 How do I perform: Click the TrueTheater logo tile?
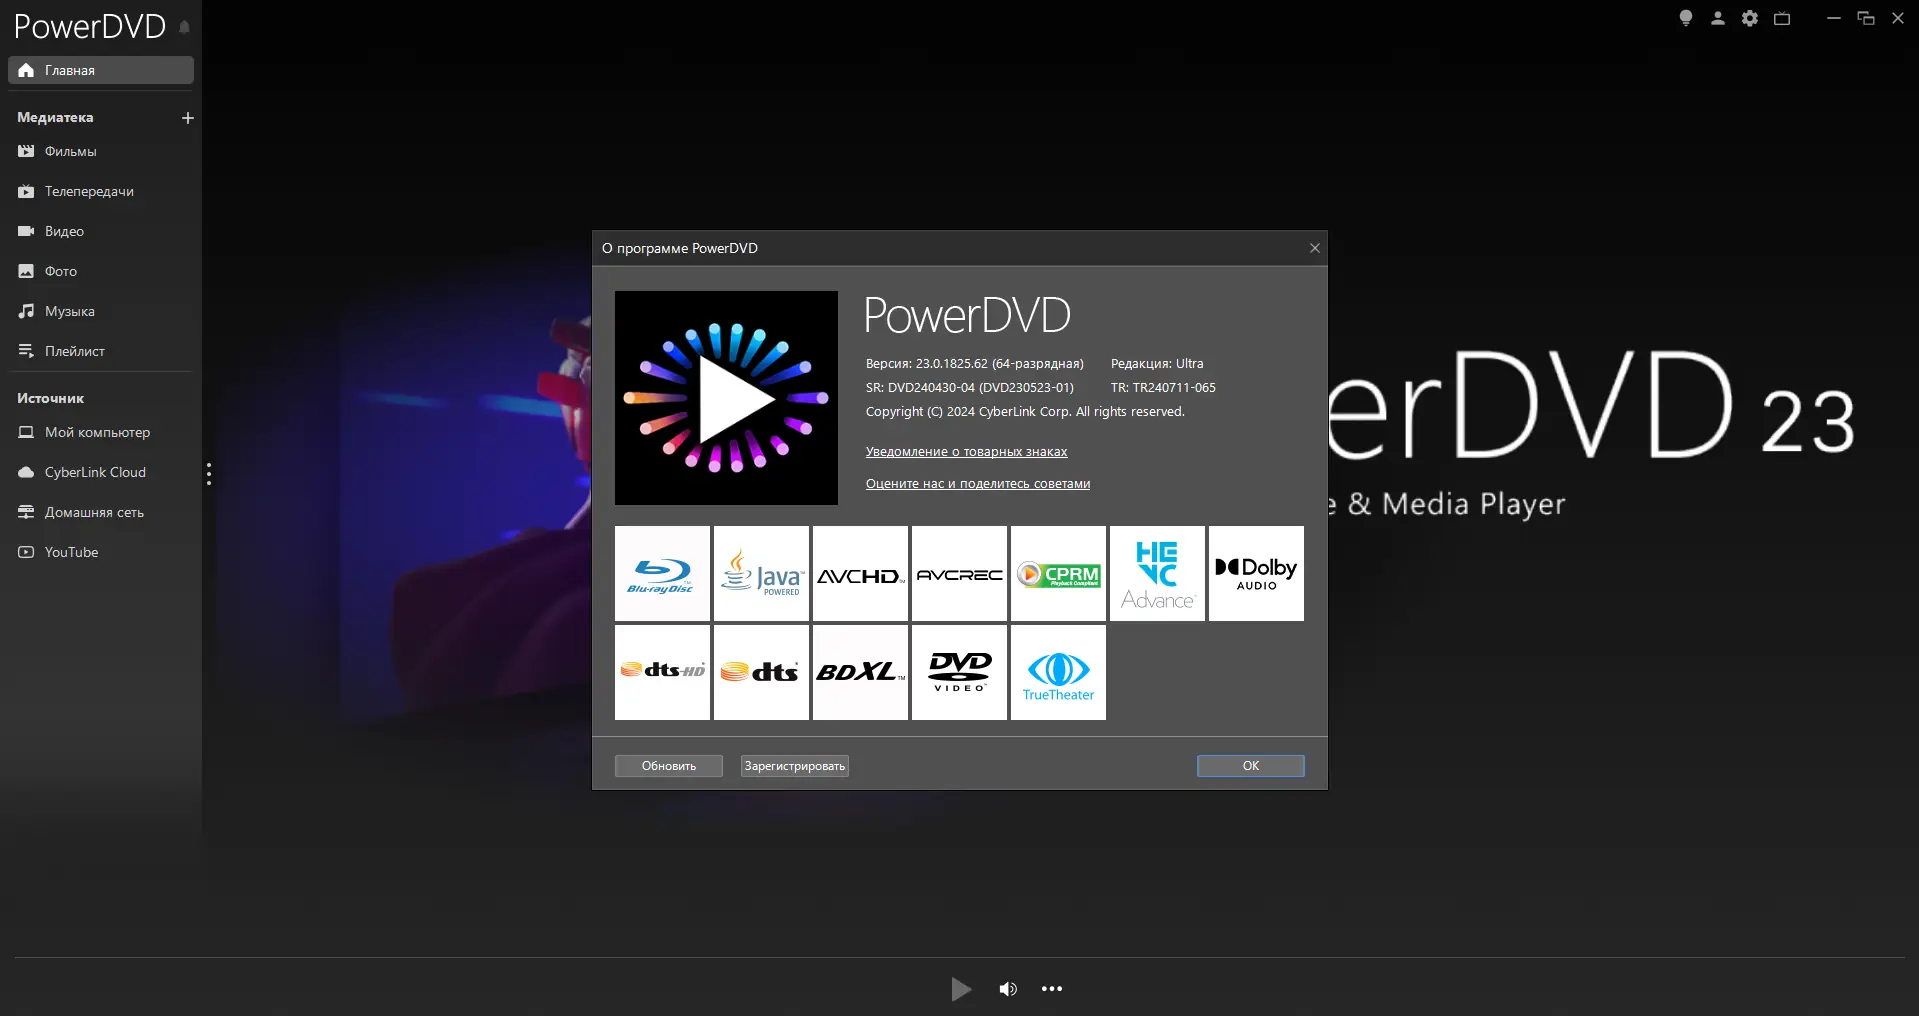[x=1058, y=672]
